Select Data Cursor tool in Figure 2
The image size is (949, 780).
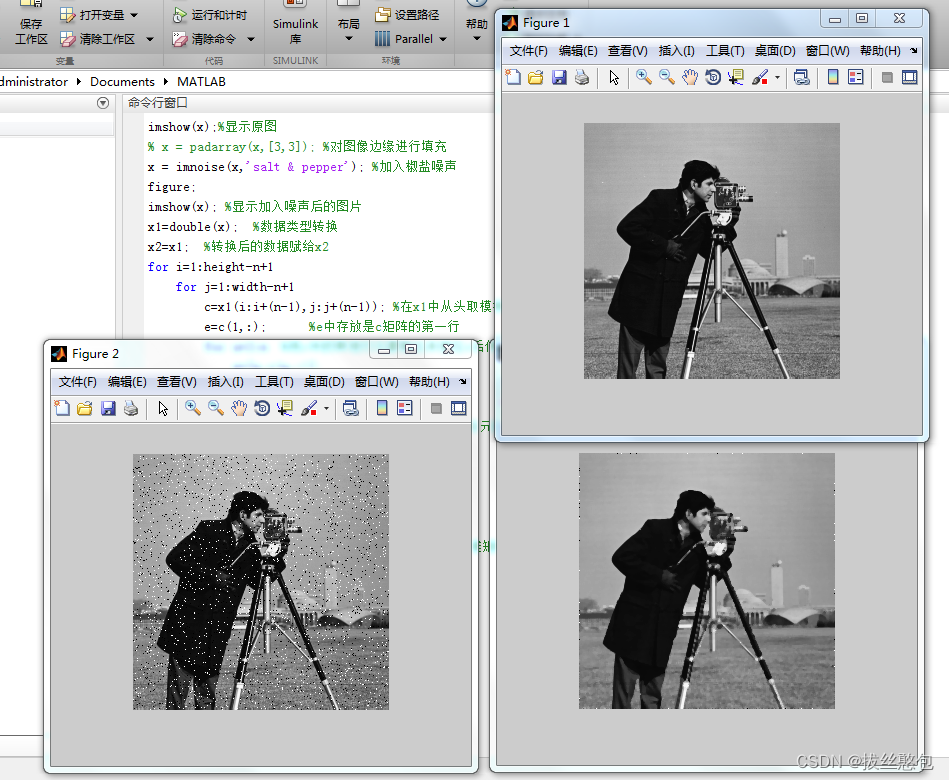tap(285, 408)
